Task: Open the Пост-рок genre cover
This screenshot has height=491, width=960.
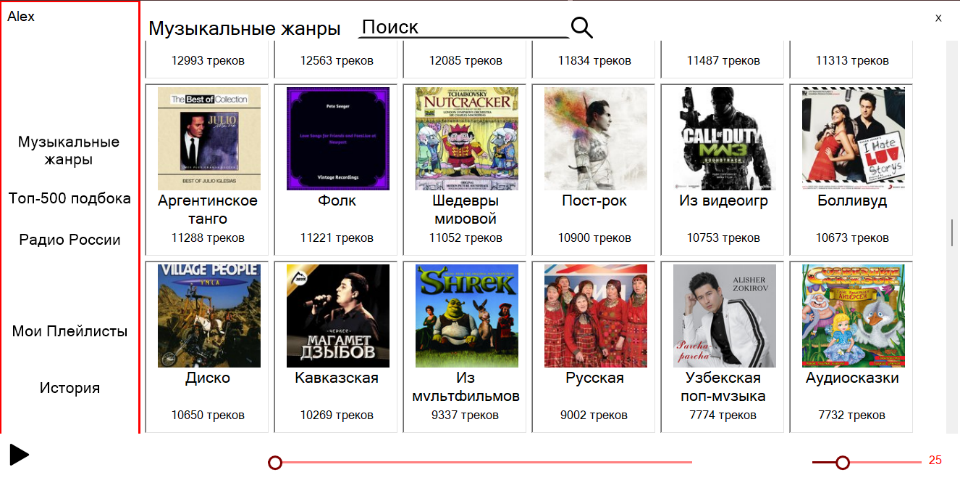Action: coord(596,138)
